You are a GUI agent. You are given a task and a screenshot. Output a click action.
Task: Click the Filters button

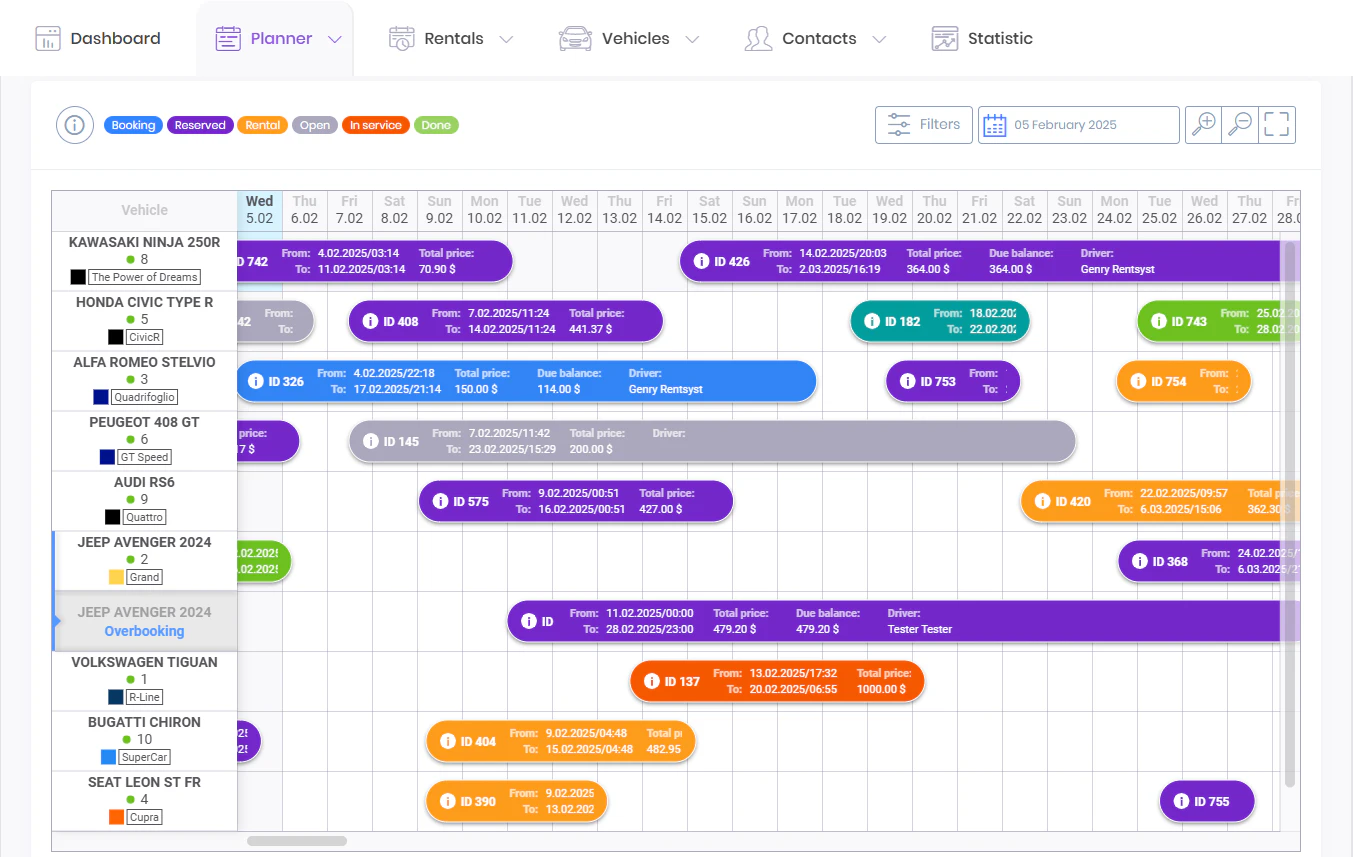924,124
